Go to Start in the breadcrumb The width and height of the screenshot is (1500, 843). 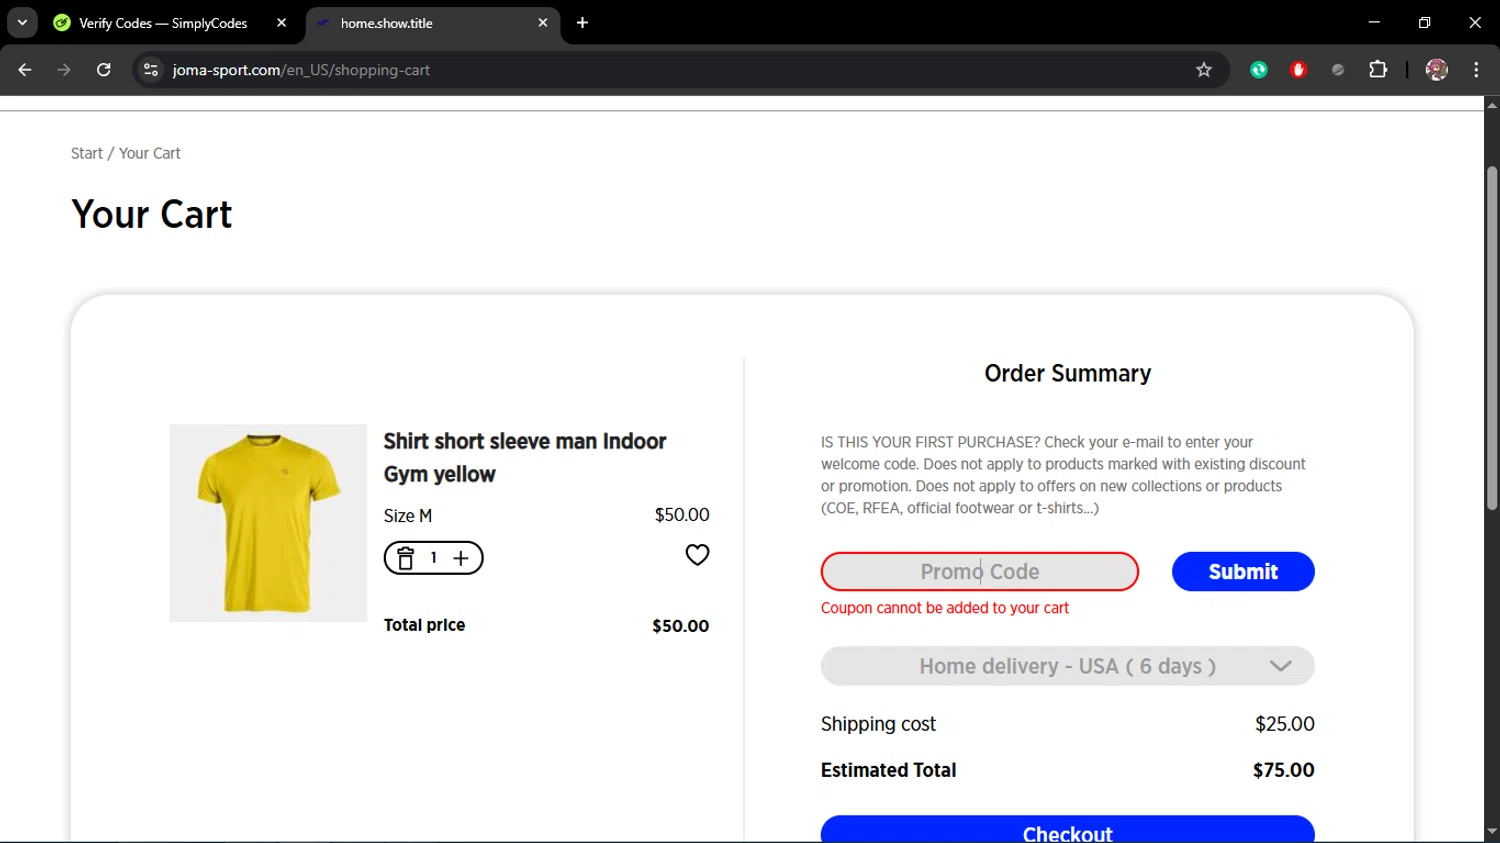pos(86,153)
